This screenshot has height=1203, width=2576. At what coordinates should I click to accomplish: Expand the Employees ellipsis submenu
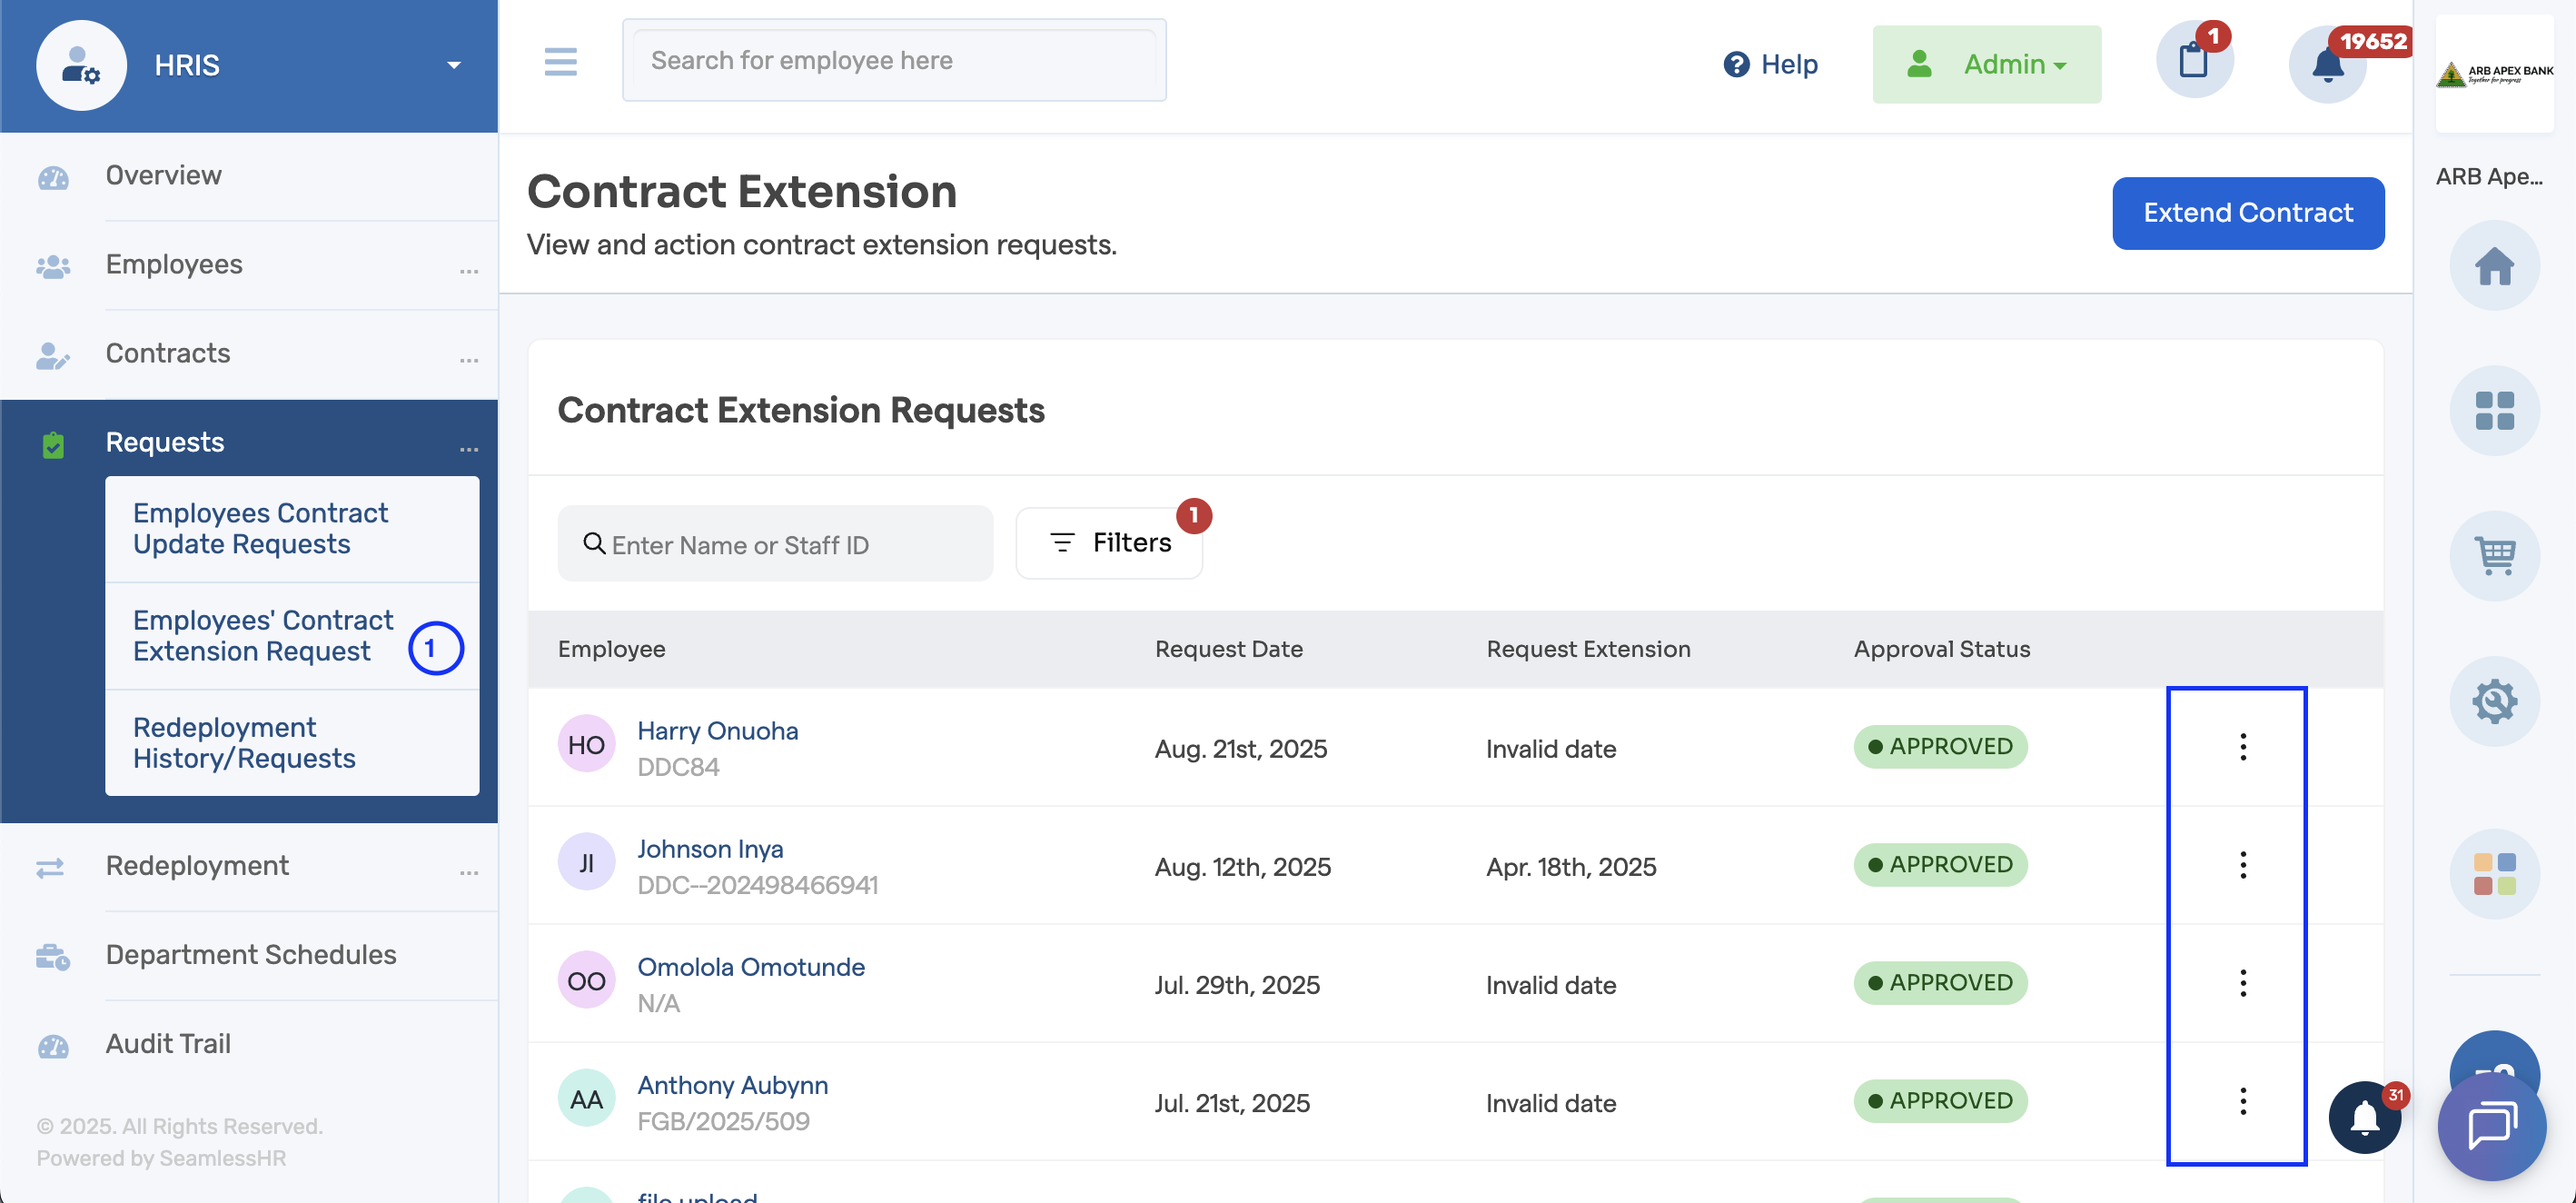[x=469, y=270]
